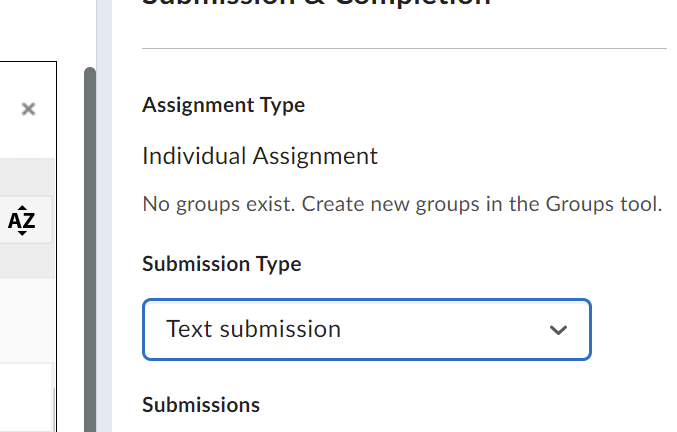Click the "Text submission" selected value text

coord(253,329)
